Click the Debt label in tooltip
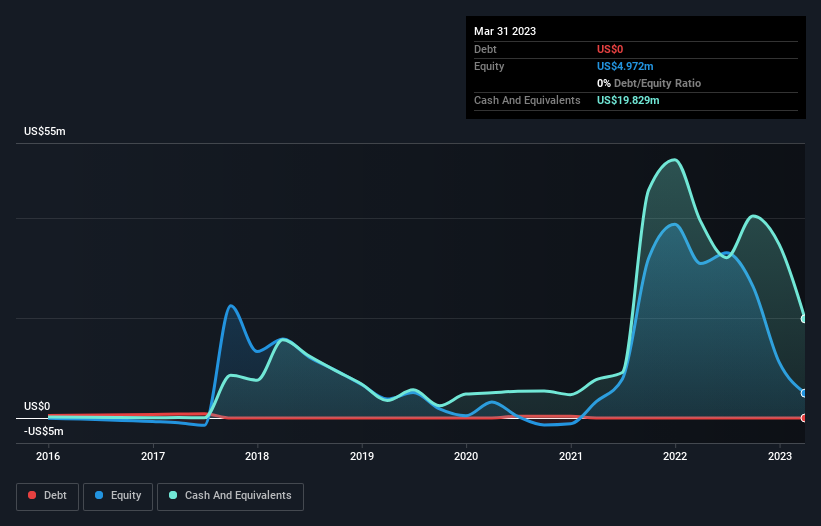The height and width of the screenshot is (526, 821). (485, 49)
